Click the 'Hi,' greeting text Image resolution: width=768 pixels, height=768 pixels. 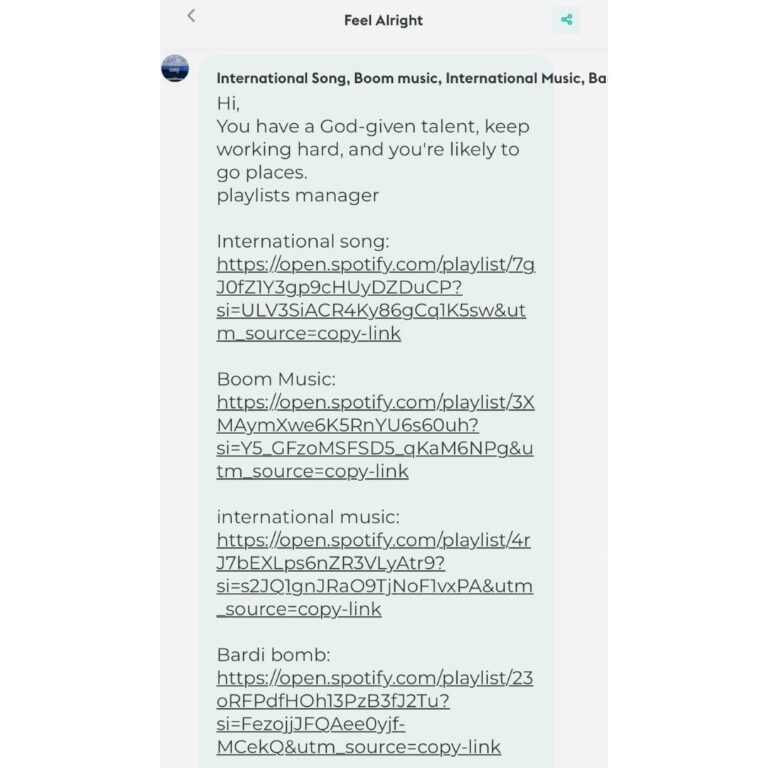[x=228, y=104]
